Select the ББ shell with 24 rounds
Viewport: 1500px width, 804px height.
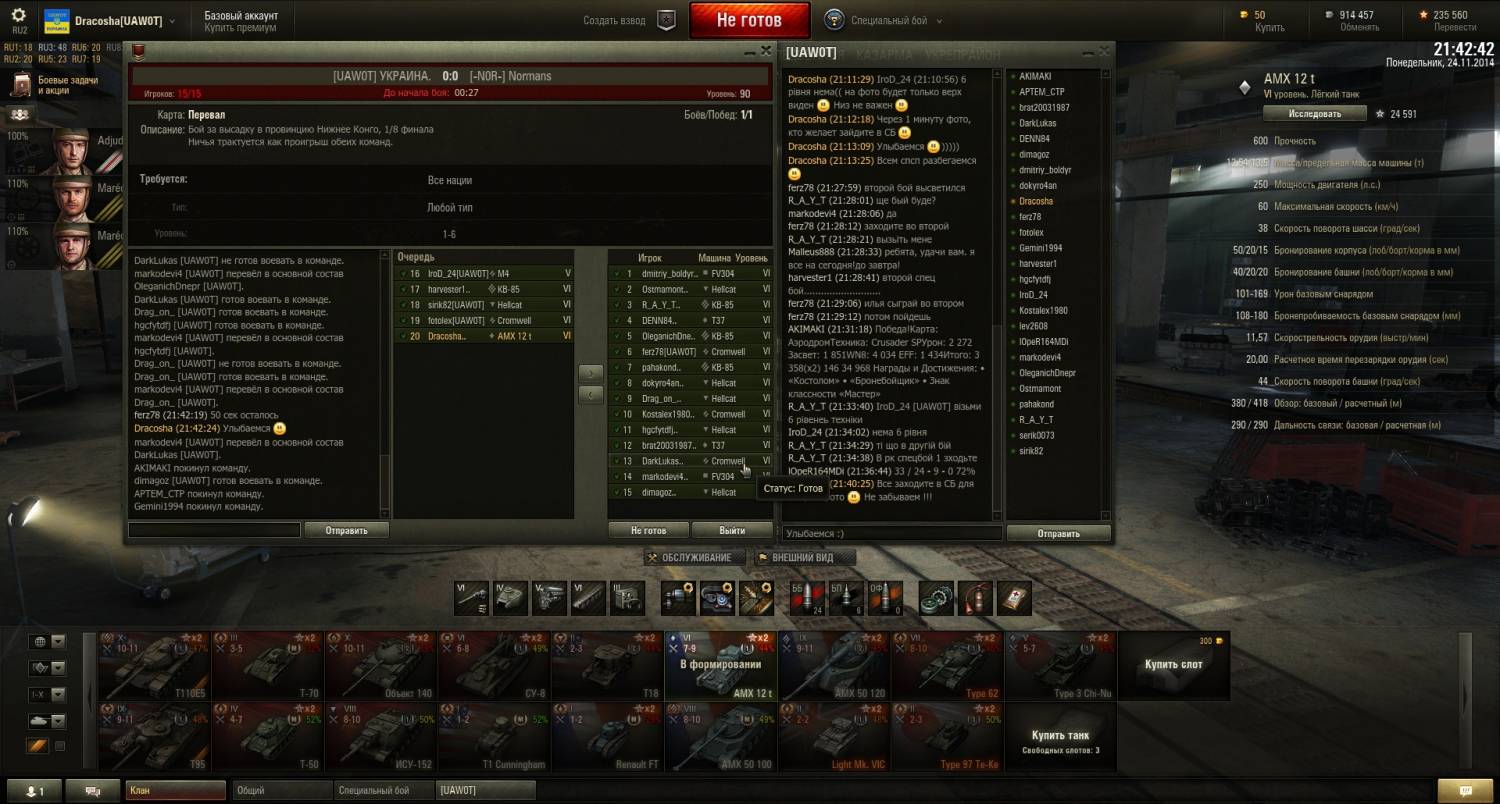[x=807, y=598]
